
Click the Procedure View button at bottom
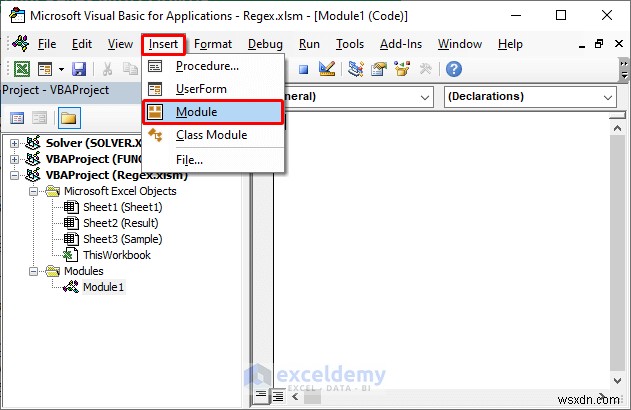(x=261, y=396)
